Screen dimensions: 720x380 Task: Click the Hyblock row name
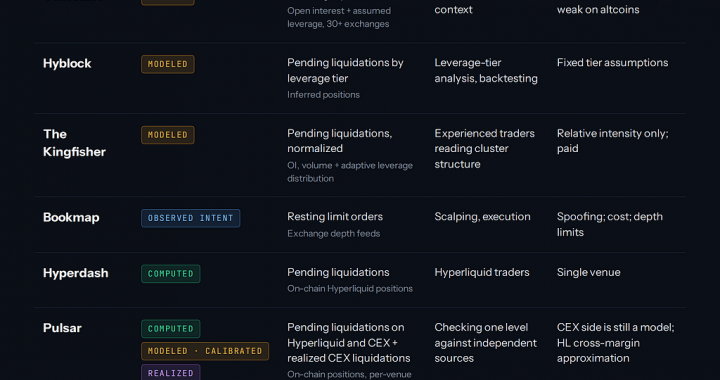[67, 63]
